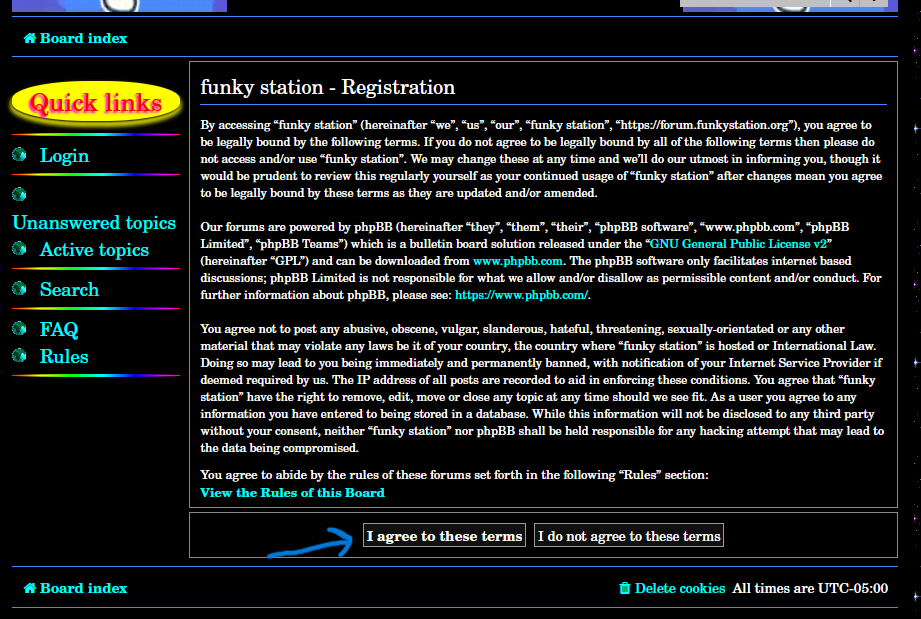
Task: Click the All times are UTC-05:00 text
Action: (810, 588)
